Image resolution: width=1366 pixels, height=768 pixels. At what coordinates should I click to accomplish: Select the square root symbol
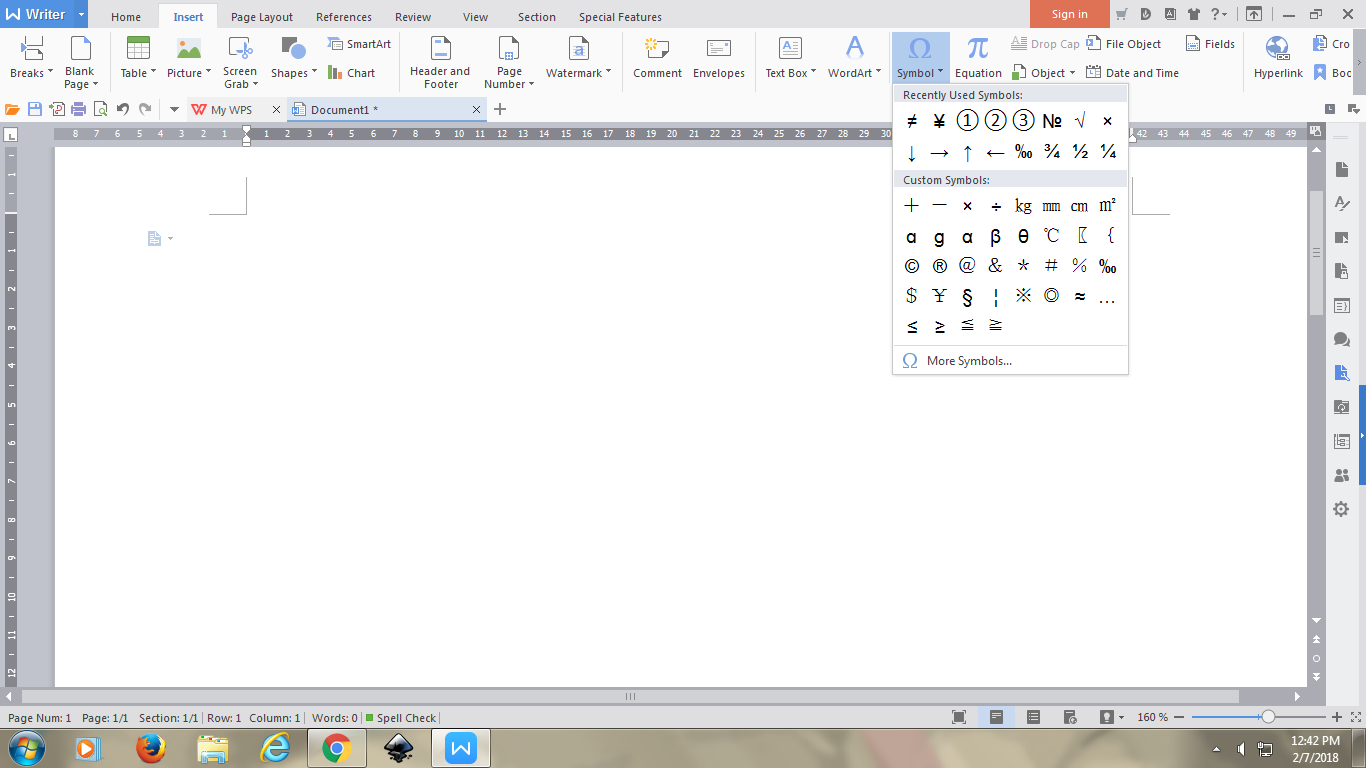pyautogui.click(x=1079, y=120)
